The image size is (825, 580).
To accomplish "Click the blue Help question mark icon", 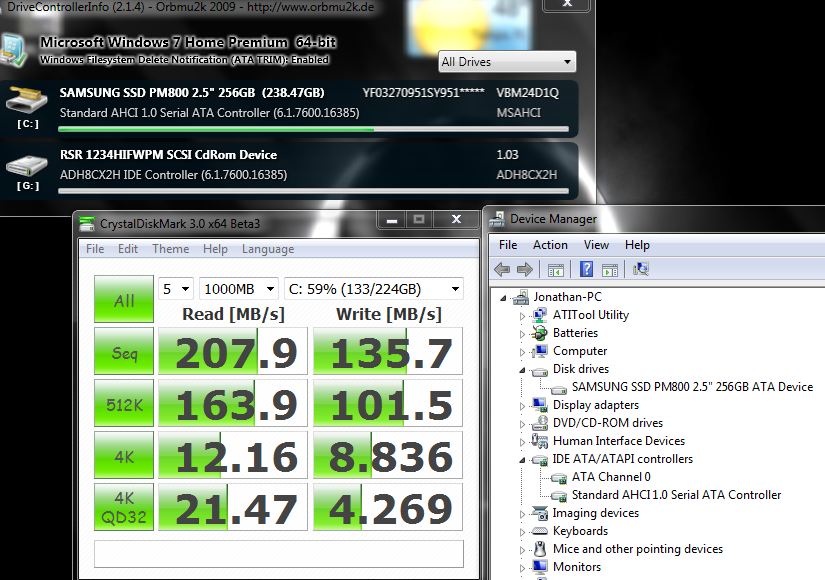I will (586, 269).
